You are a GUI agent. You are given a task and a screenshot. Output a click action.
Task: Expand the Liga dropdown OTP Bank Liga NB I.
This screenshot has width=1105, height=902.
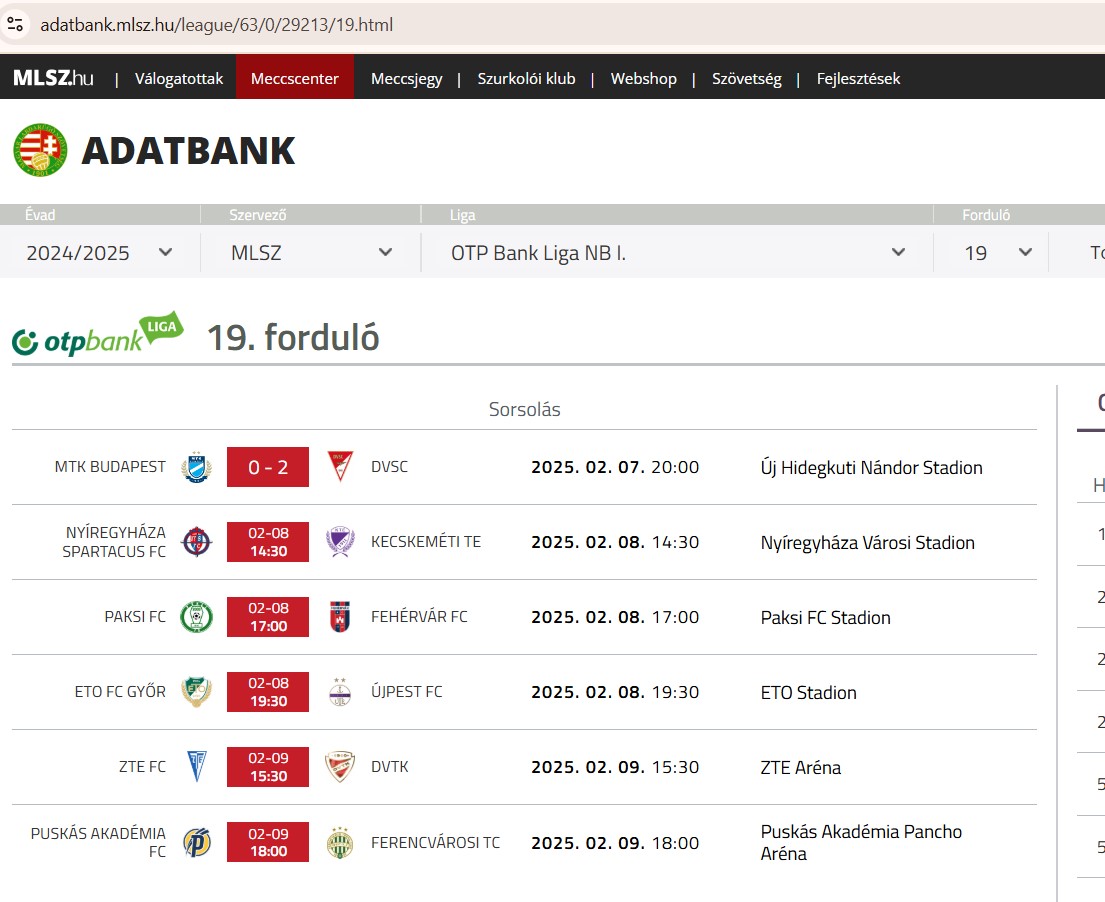coord(677,252)
